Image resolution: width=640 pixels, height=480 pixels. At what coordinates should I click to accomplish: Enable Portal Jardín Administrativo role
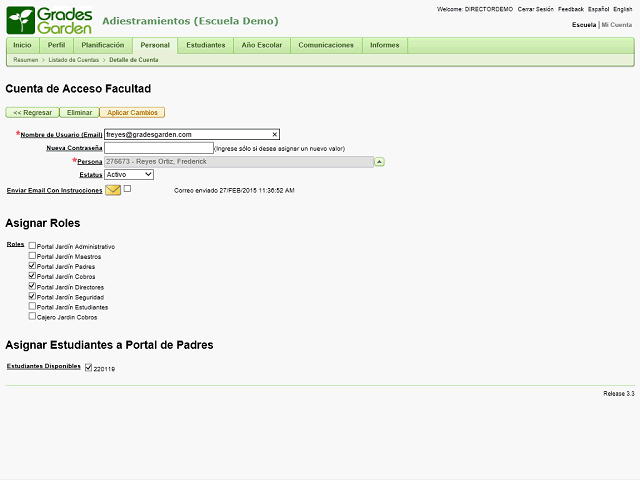33,246
